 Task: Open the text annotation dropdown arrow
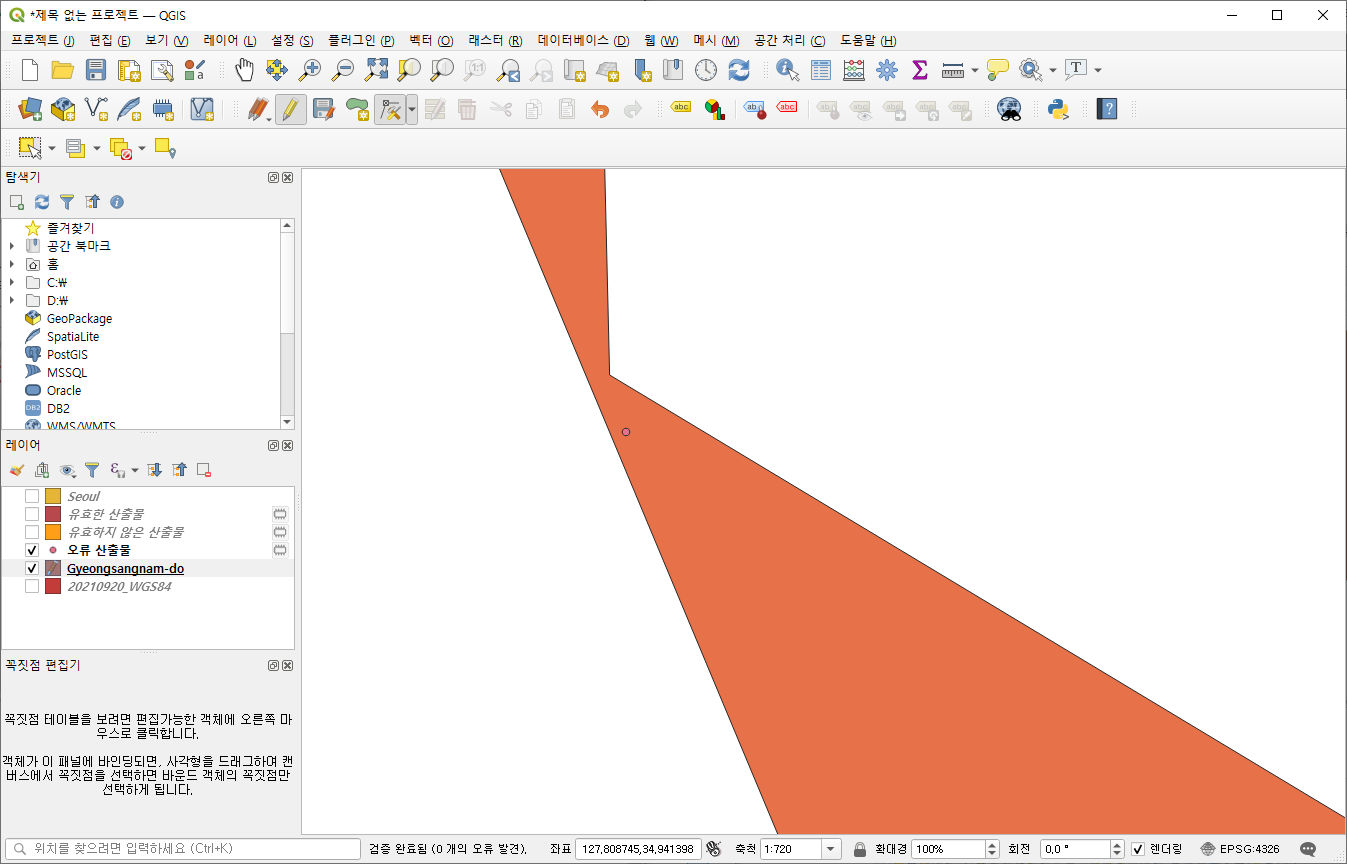pyautogui.click(x=1098, y=70)
